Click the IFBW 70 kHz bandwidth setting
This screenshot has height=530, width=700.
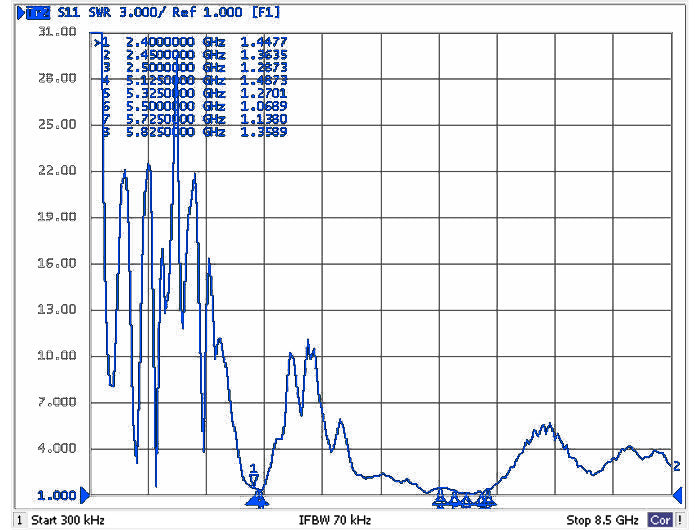(335, 520)
